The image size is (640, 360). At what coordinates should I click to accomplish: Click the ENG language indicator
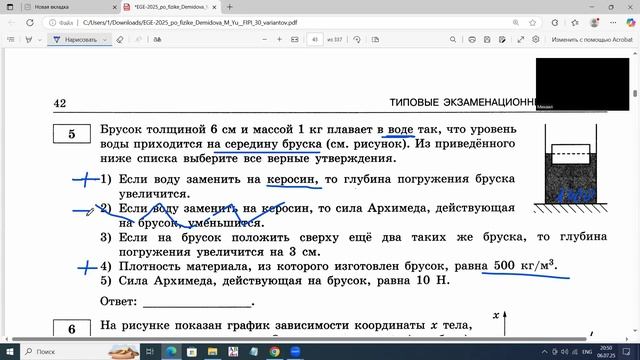(587, 351)
